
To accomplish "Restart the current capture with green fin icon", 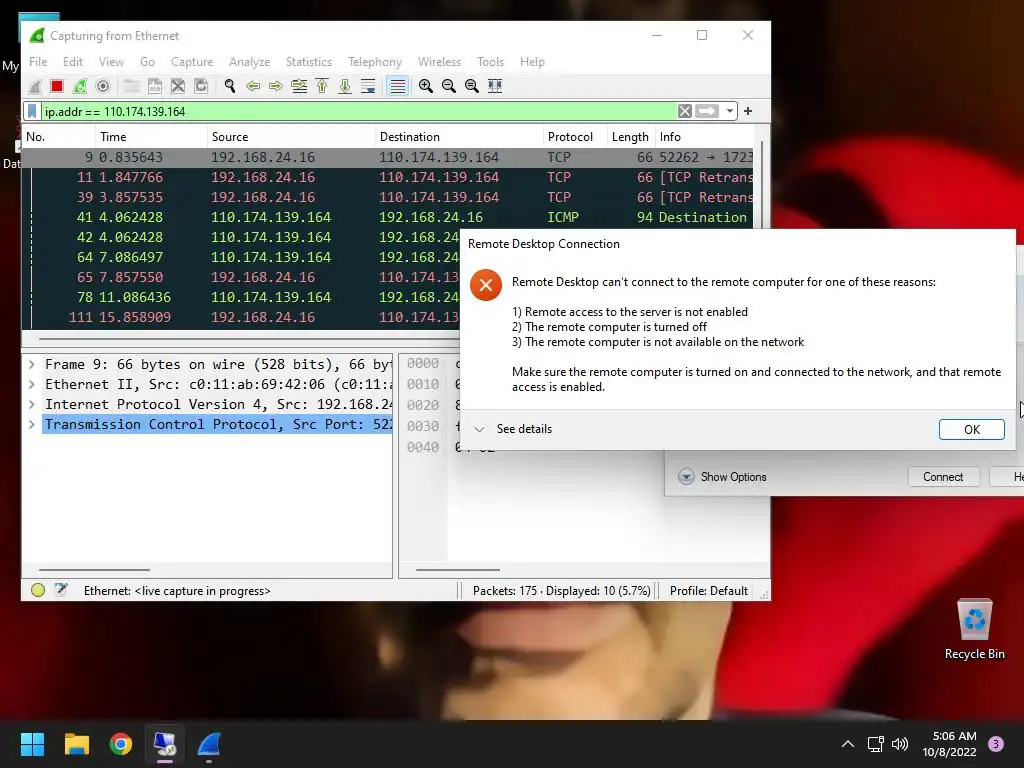I will (80, 86).
